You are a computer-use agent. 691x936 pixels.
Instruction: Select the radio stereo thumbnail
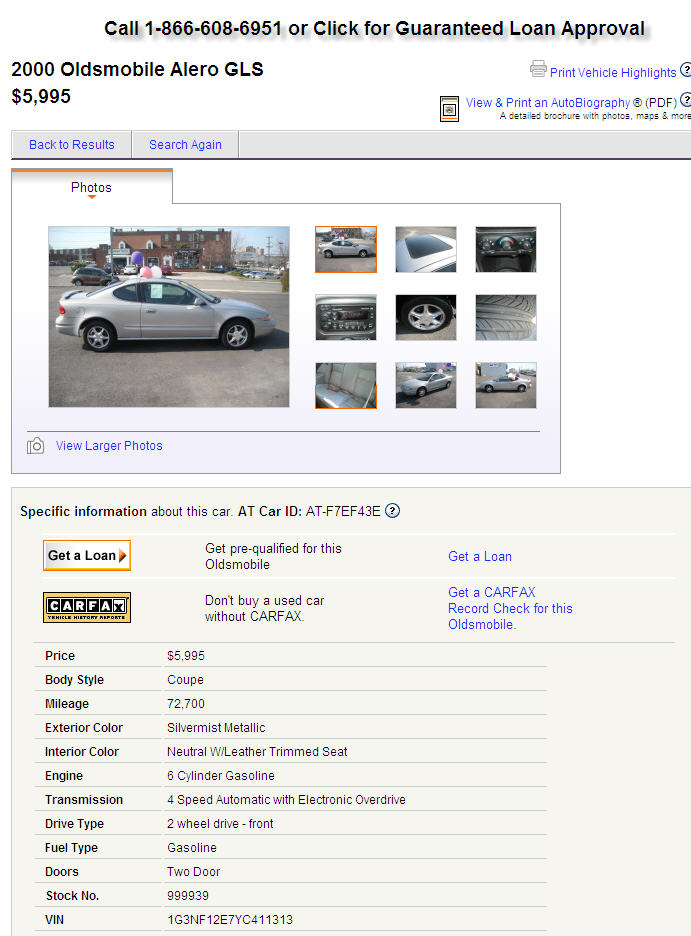[x=346, y=318]
